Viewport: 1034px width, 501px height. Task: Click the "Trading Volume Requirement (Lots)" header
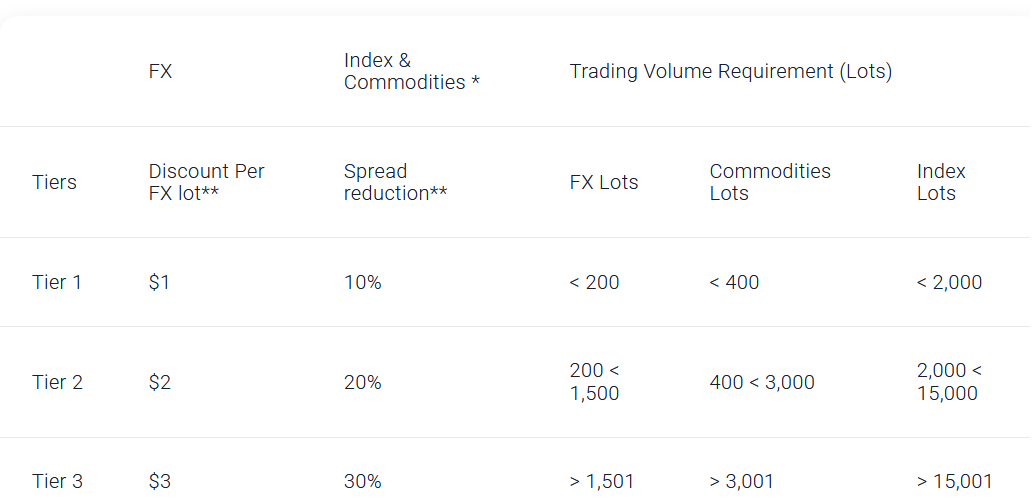click(730, 71)
